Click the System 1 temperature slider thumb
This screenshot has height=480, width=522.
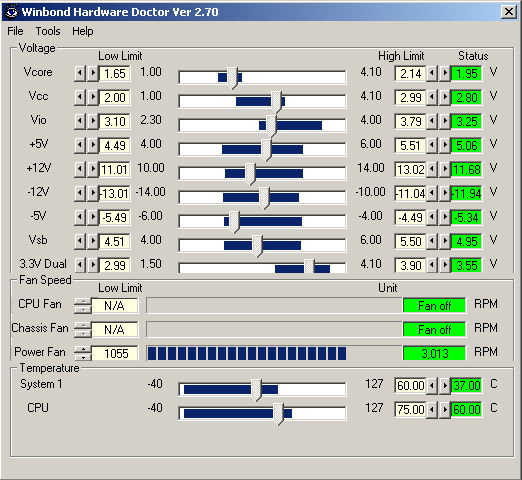click(256, 390)
